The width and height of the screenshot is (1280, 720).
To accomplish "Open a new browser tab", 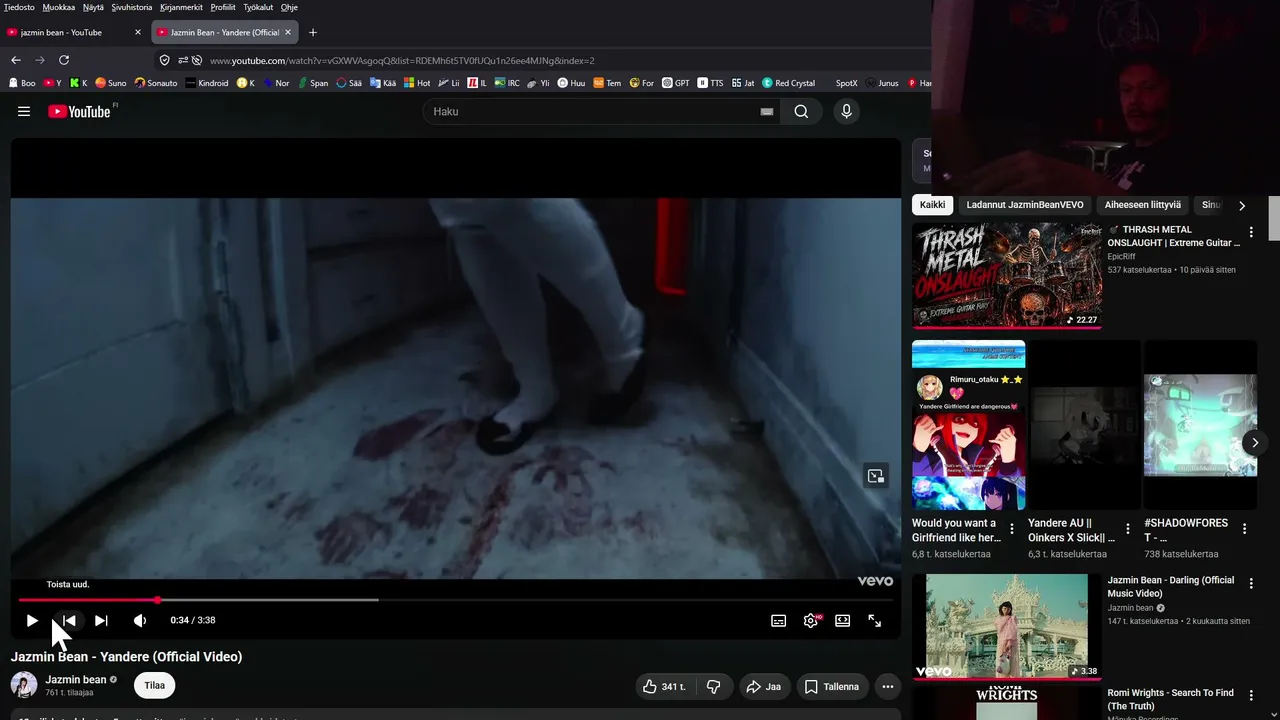I will (313, 32).
